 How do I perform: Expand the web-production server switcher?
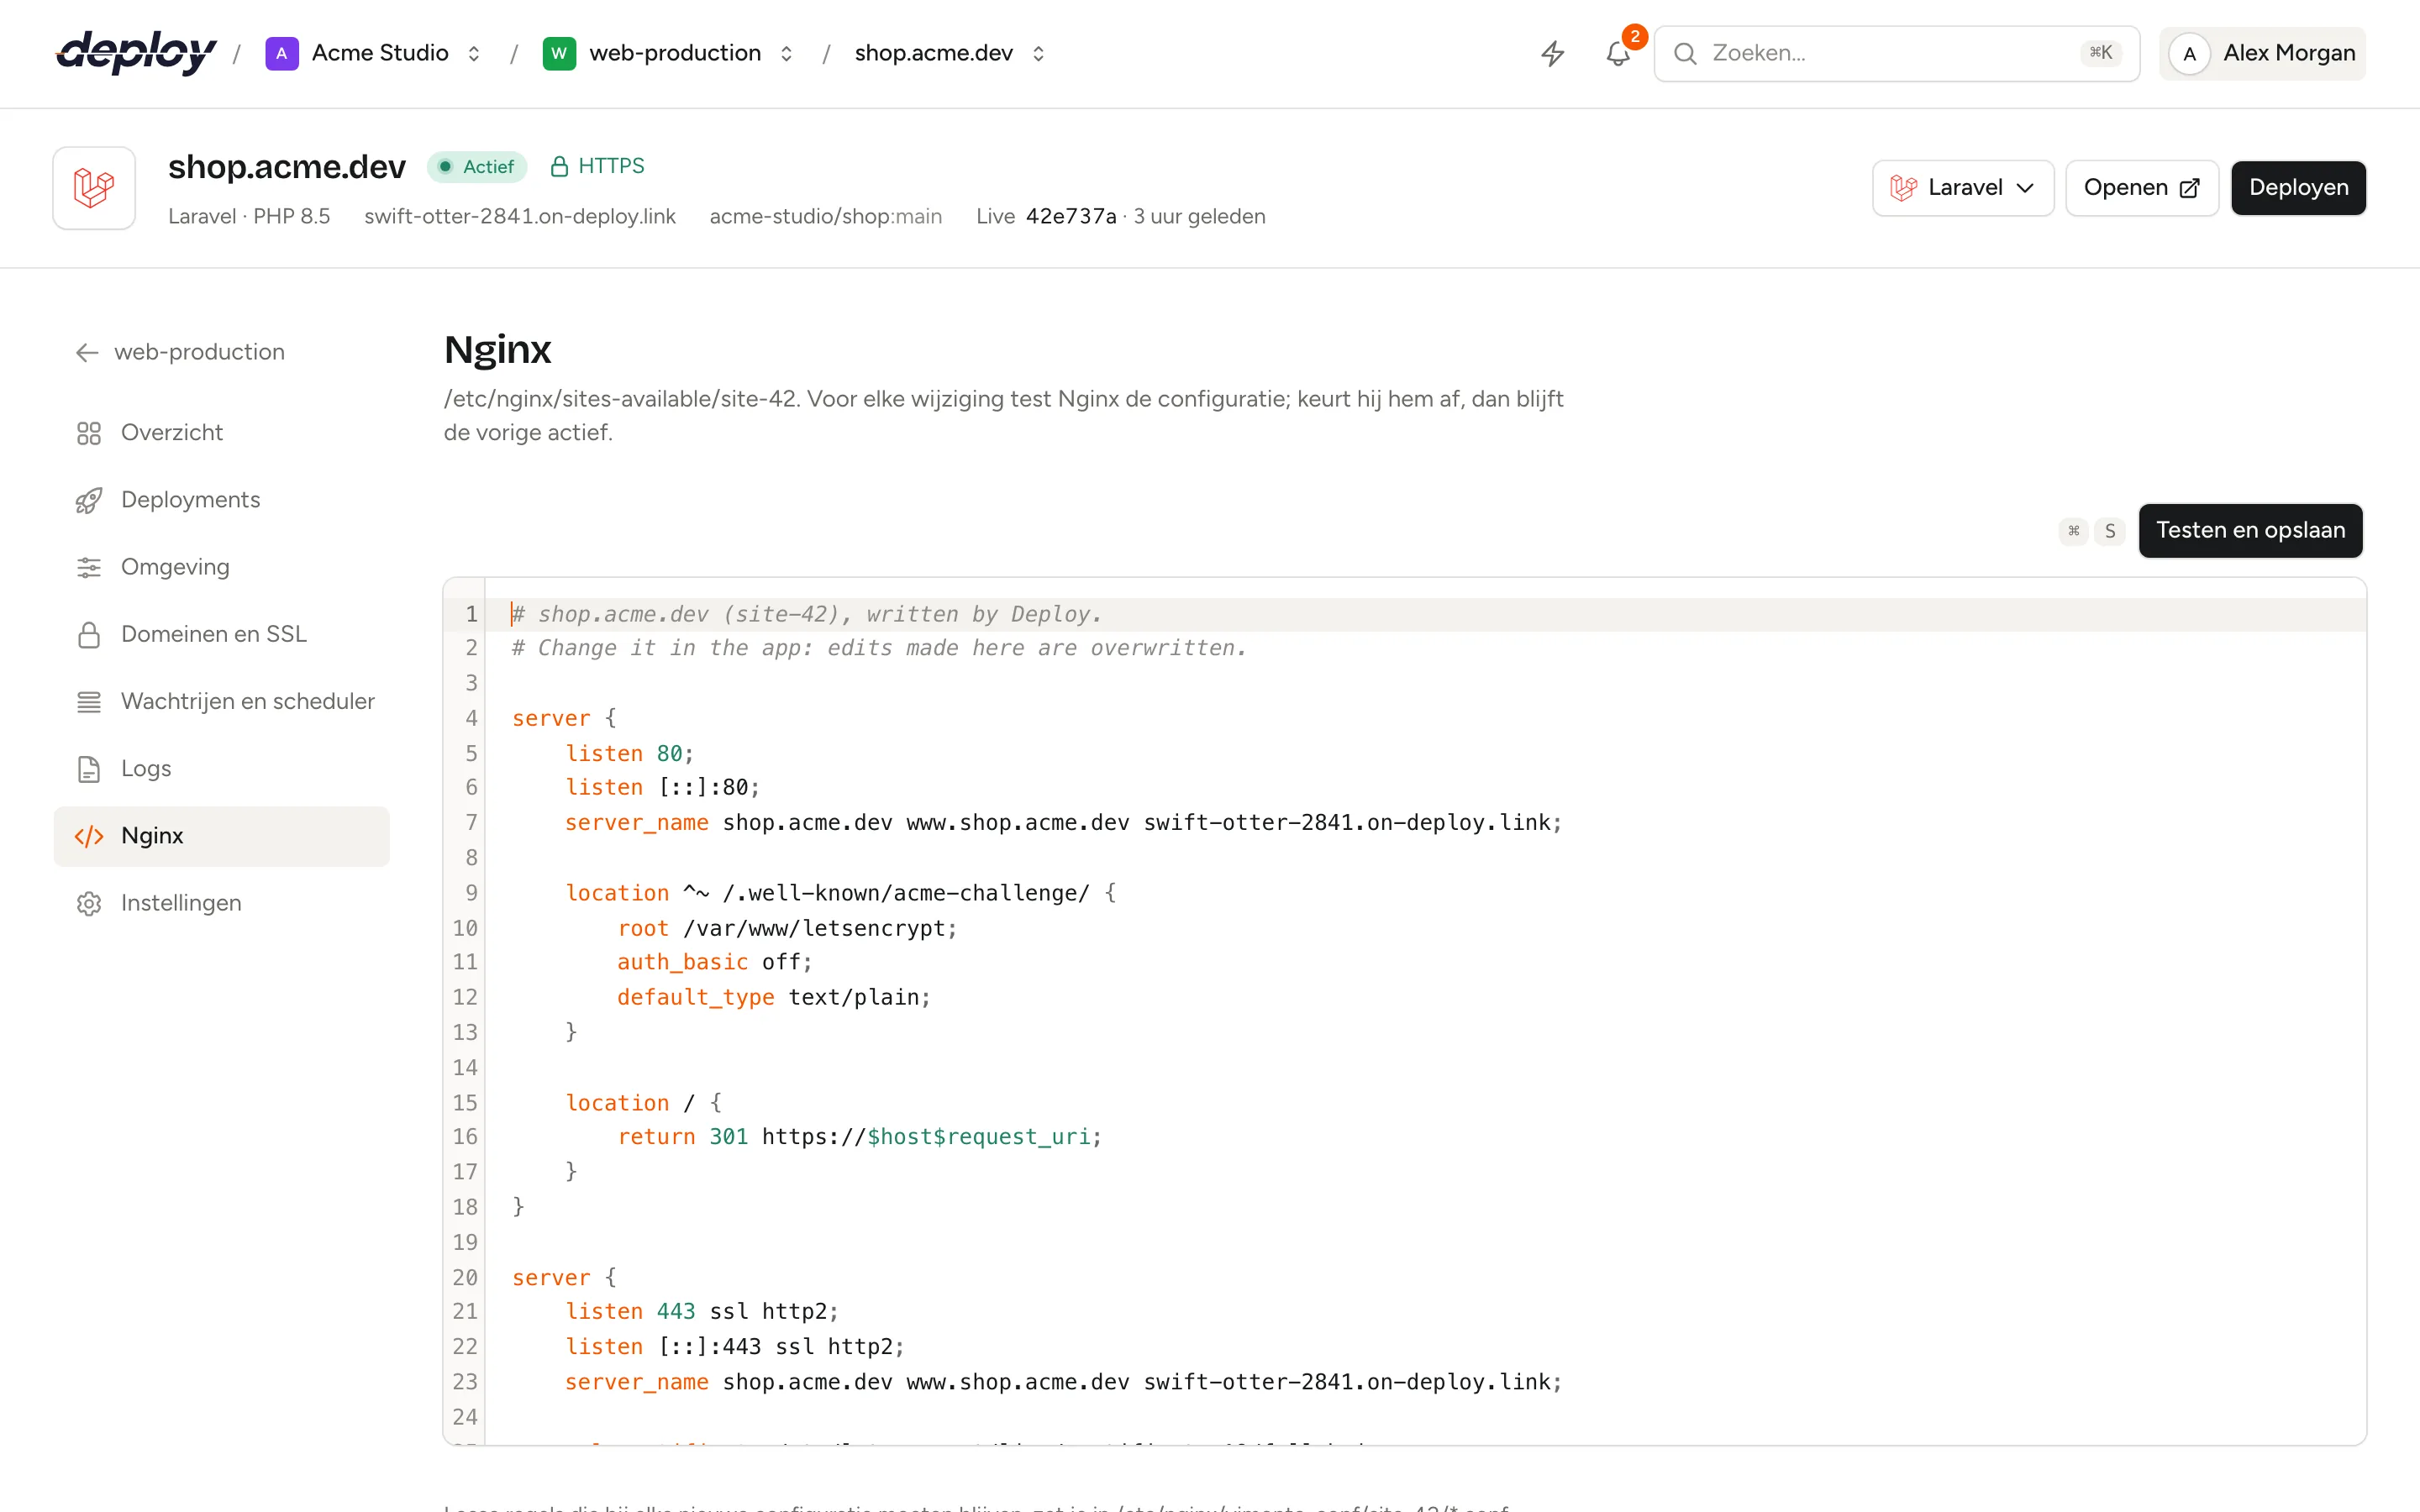786,53
